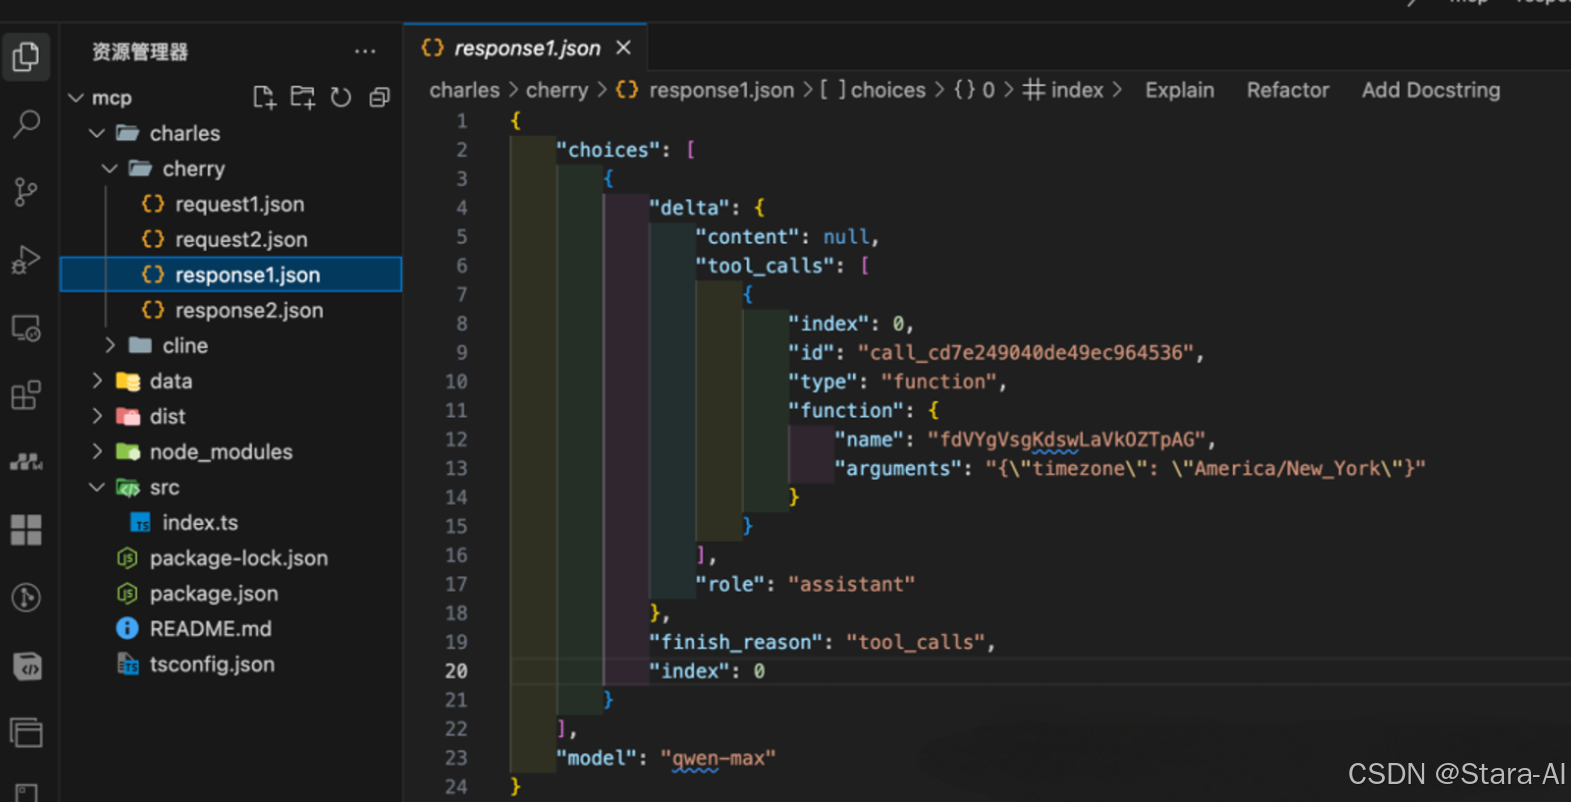Screen dimensions: 1571x802
Task: Expand the dist folder
Action: 97,416
